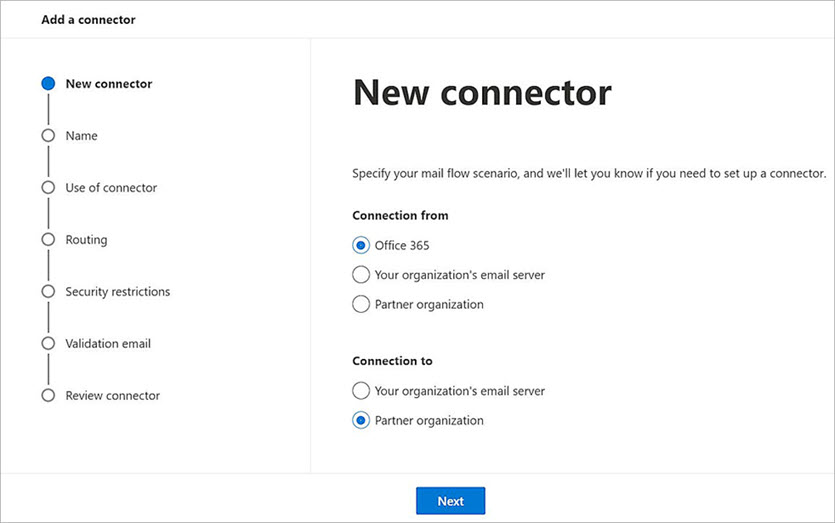This screenshot has height=523, width=835.
Task: Click the Add a connector title
Action: point(88,20)
